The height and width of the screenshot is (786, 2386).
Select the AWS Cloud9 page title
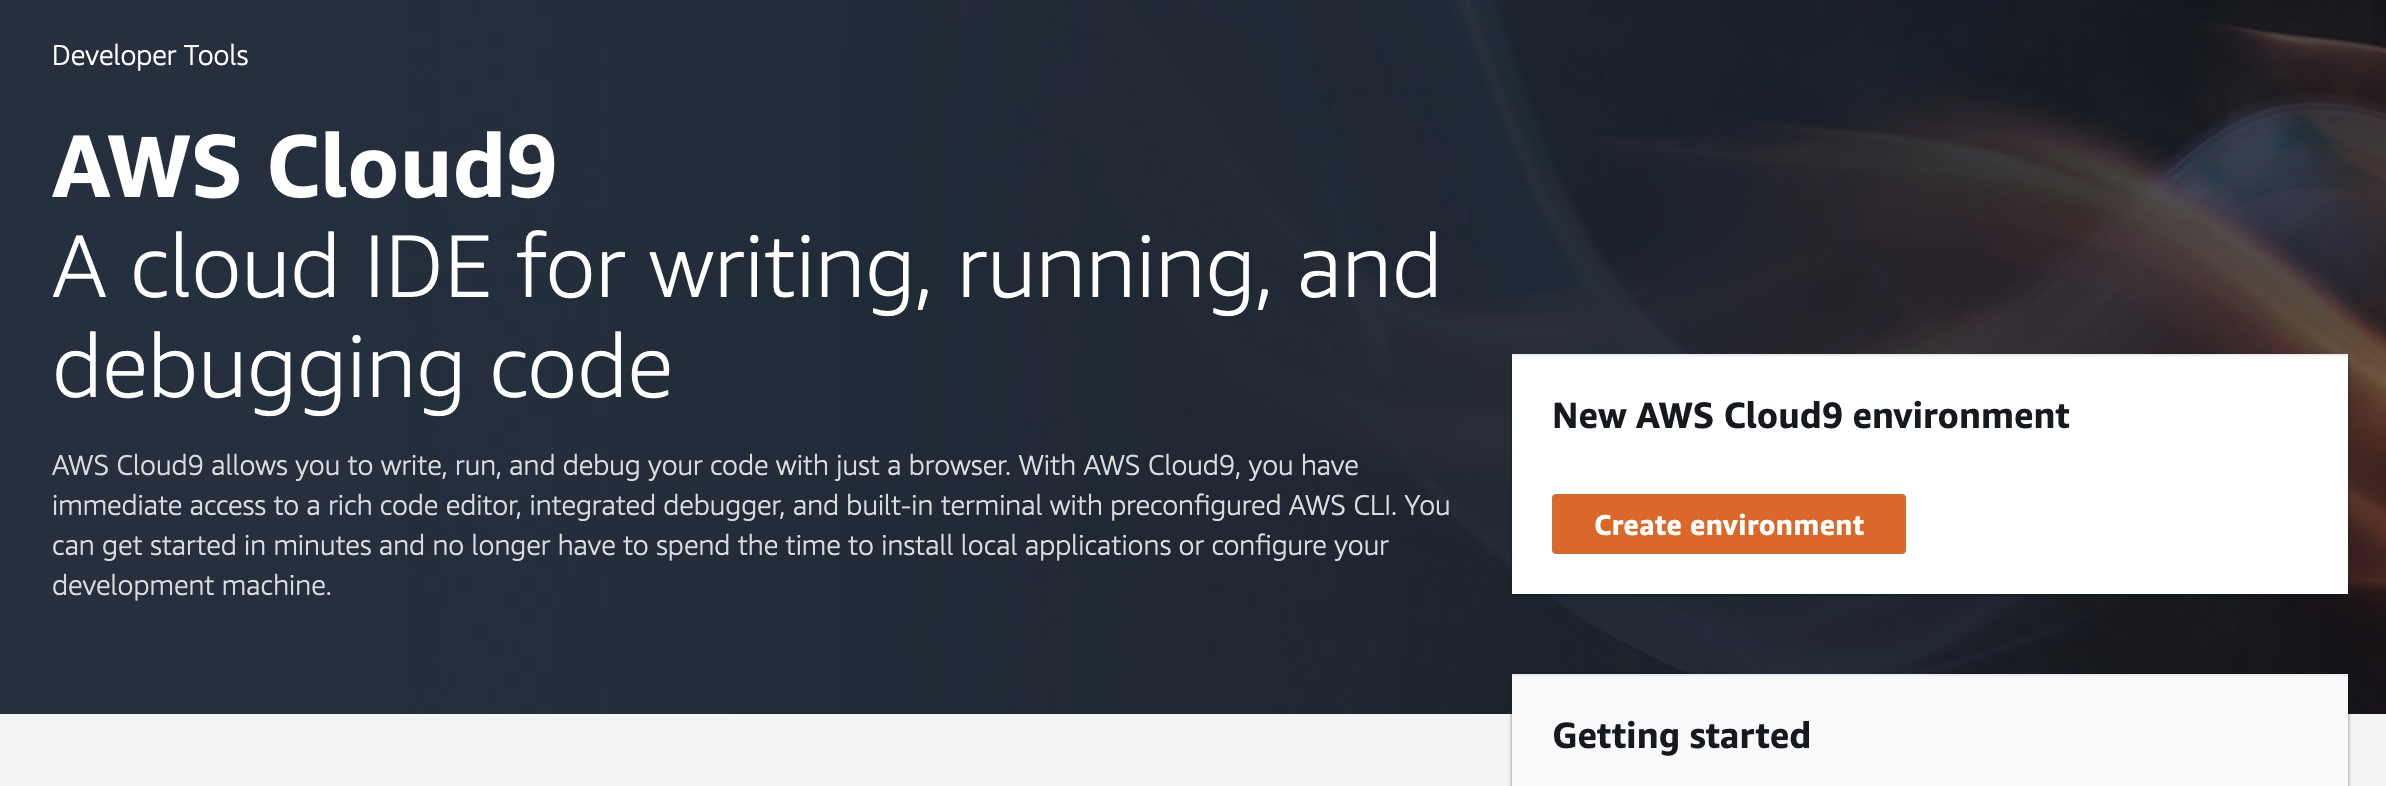click(x=304, y=166)
